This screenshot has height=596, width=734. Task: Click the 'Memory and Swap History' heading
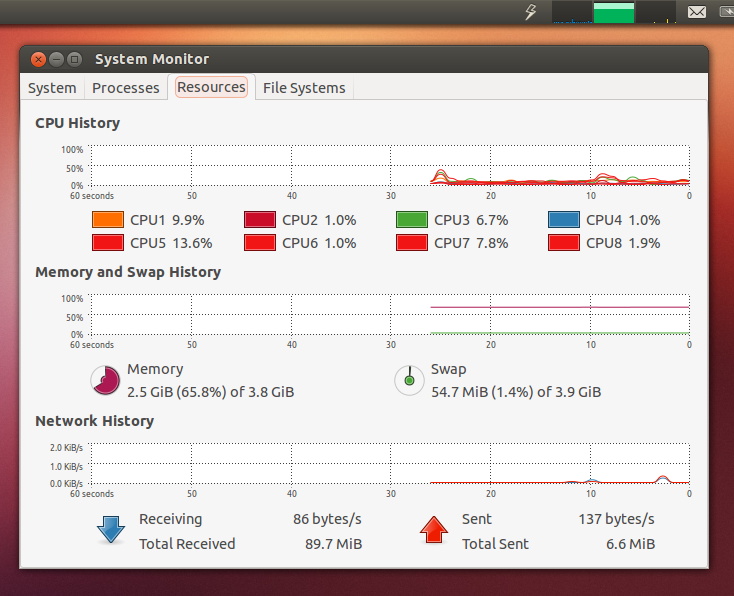(128, 272)
